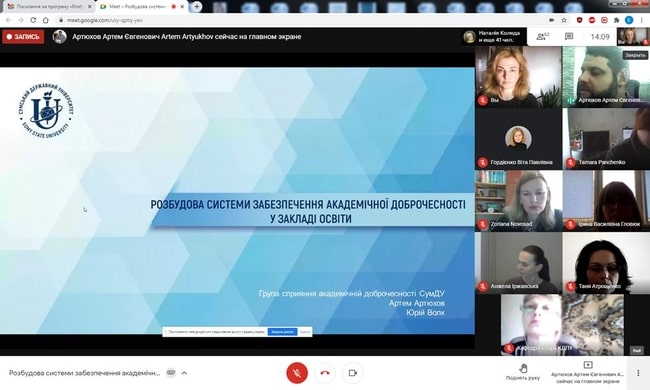Open the red shield extension icon
Screen dimensions: 650x390
[580, 20]
